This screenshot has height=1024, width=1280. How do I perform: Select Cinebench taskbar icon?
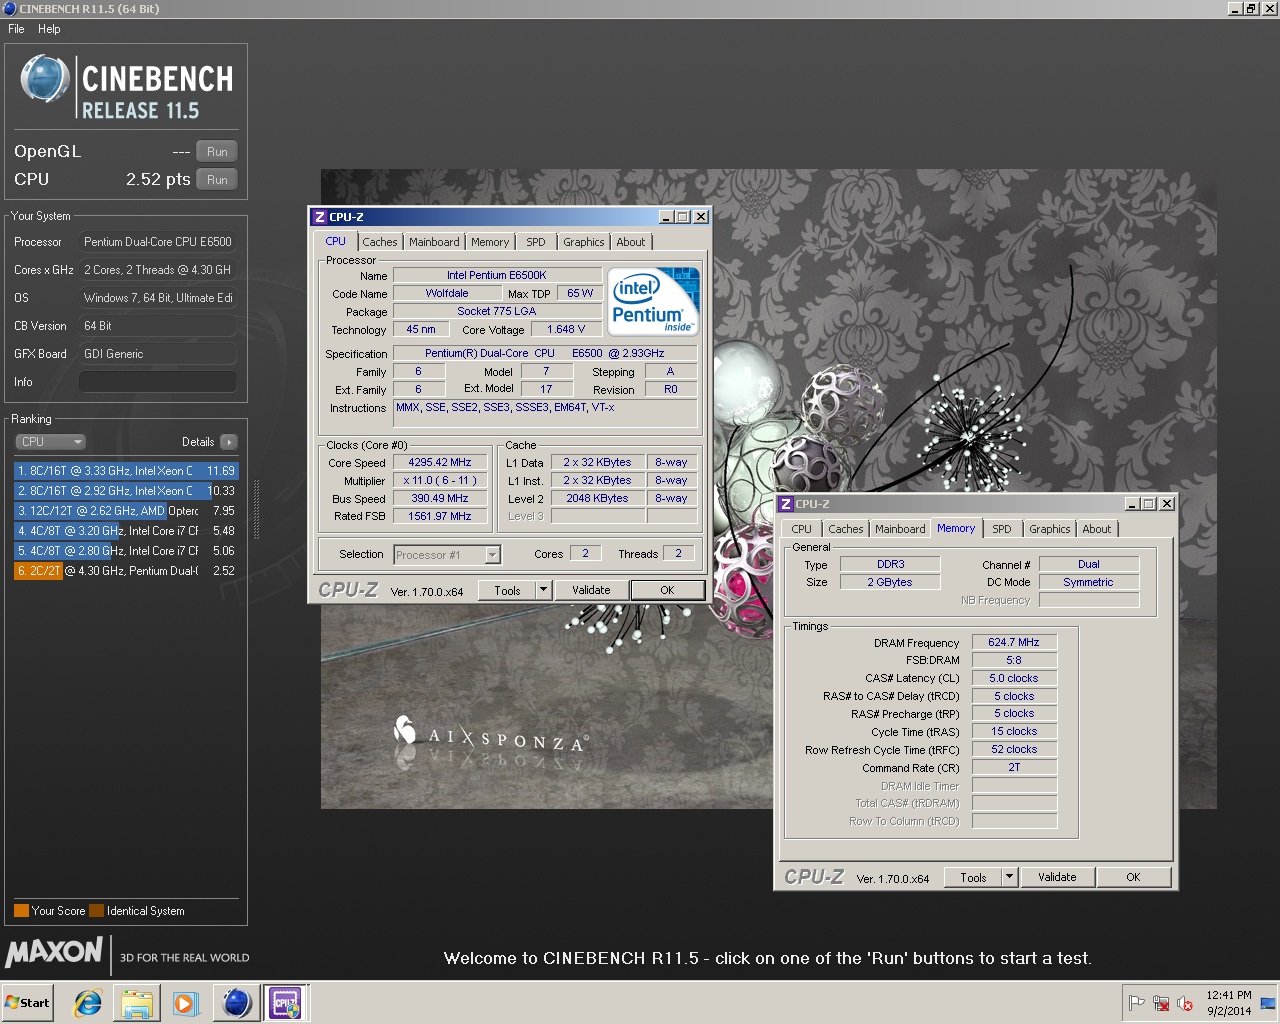(x=237, y=1003)
